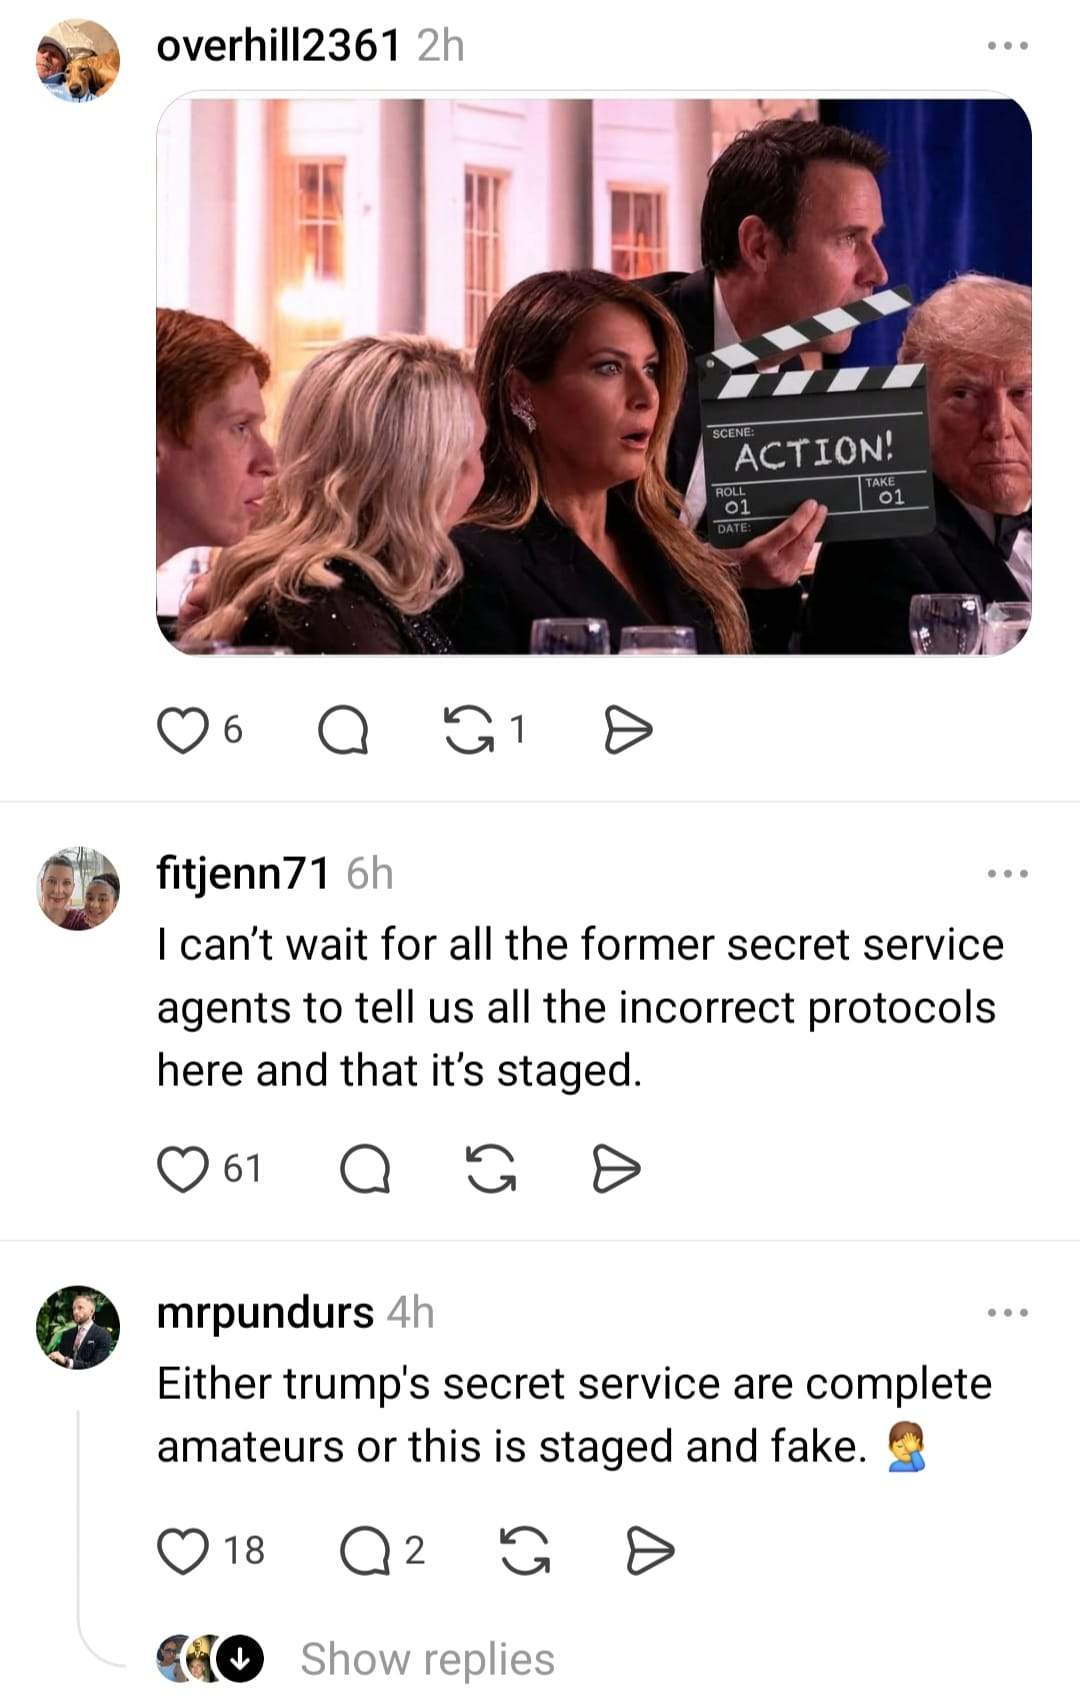Viewport: 1080px width, 1707px height.
Task: Open the three-dot menu on mrpundurs' comment
Action: tap(1008, 1313)
